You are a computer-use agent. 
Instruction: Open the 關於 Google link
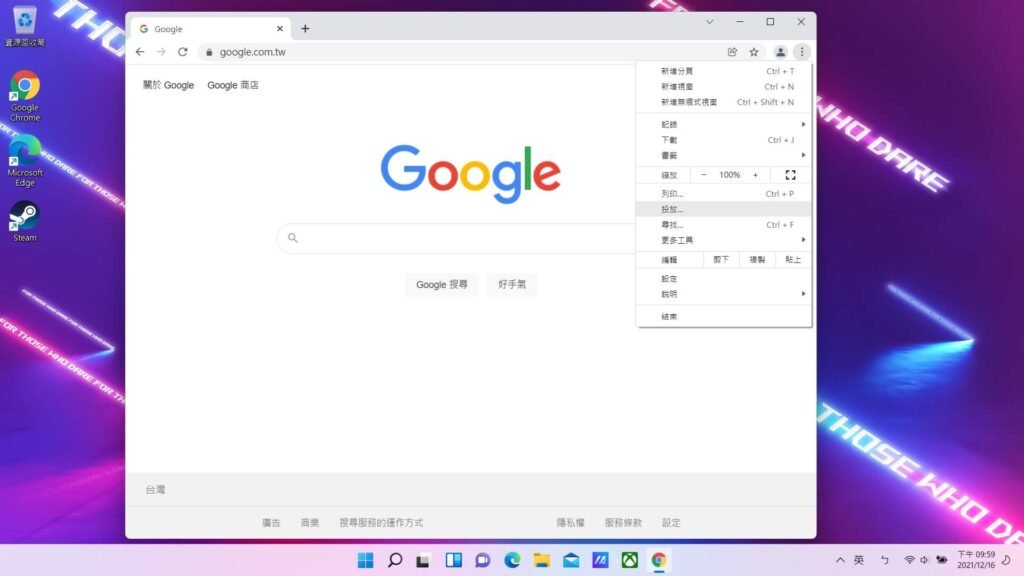168,85
